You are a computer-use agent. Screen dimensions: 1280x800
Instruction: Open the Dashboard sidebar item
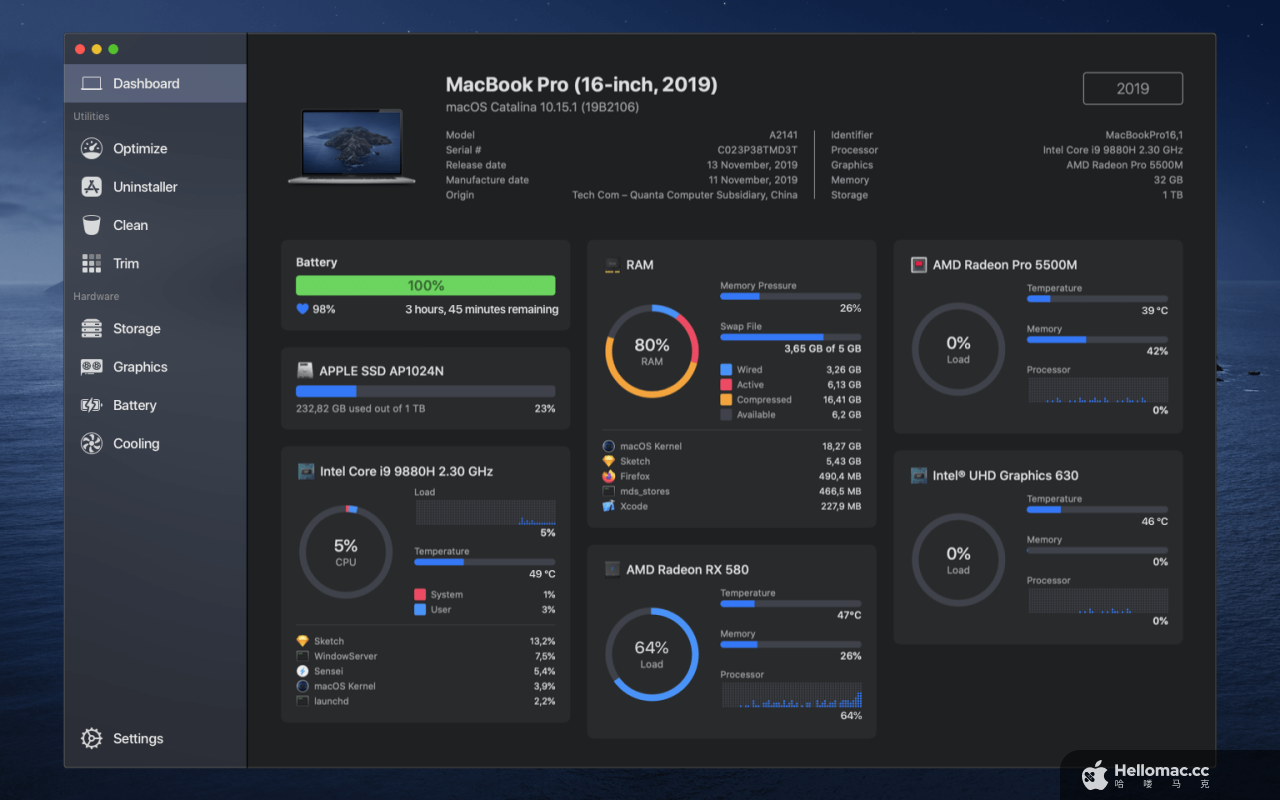(155, 84)
